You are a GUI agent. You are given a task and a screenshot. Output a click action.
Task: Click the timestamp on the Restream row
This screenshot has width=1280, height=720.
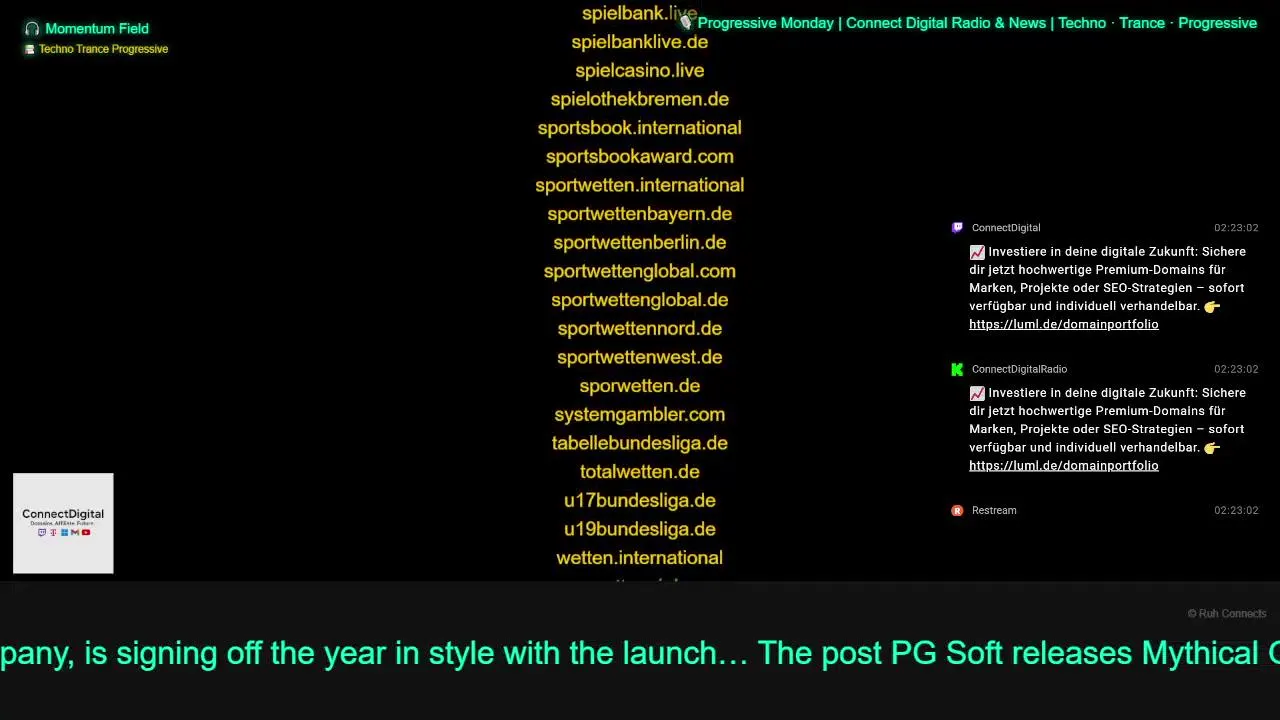click(1236, 510)
